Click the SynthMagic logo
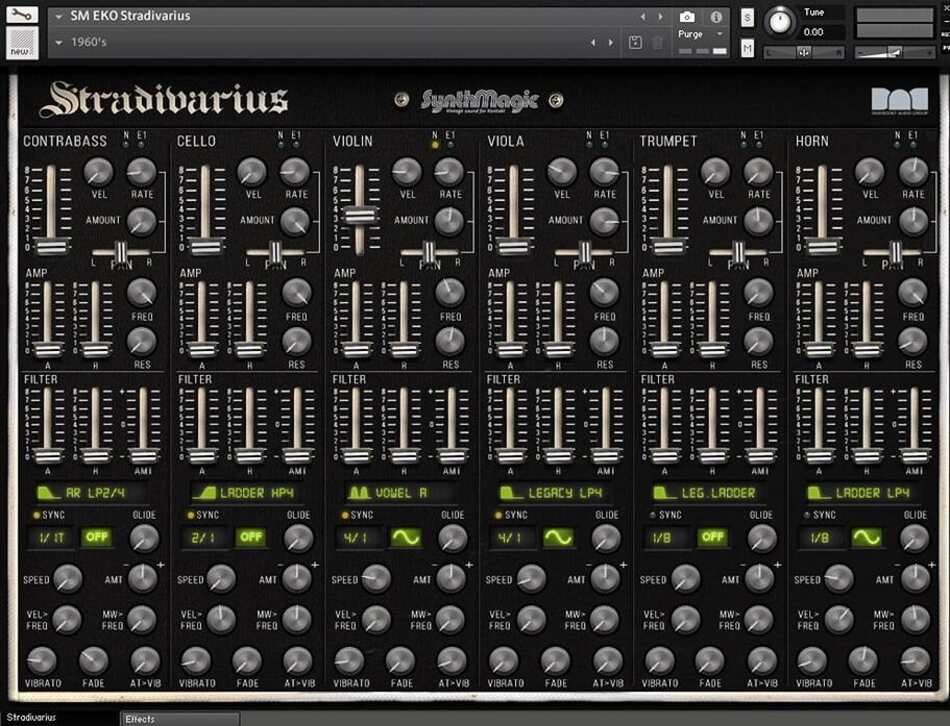This screenshot has width=950, height=726. [x=479, y=100]
